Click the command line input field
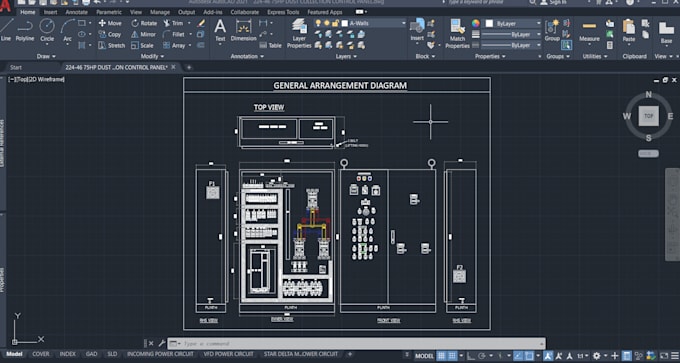The image size is (680, 363). click(x=356, y=343)
